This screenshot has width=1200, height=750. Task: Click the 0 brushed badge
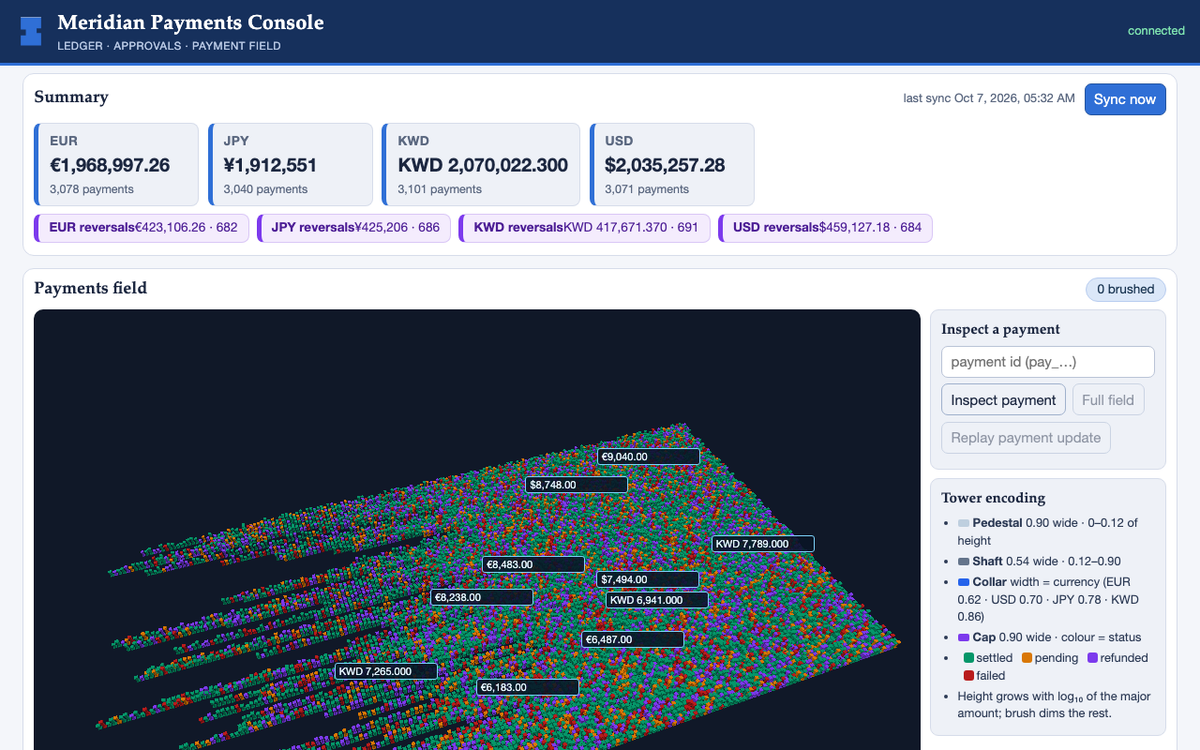[x=1126, y=289]
